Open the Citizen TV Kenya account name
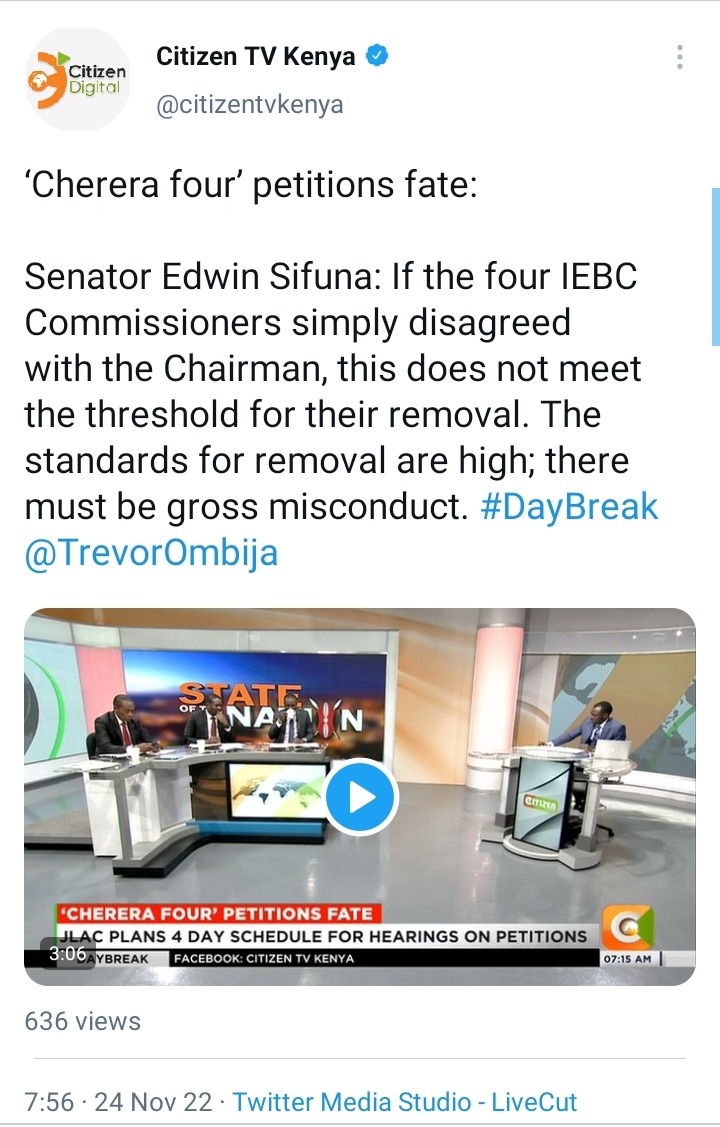The image size is (720, 1127). click(x=256, y=56)
